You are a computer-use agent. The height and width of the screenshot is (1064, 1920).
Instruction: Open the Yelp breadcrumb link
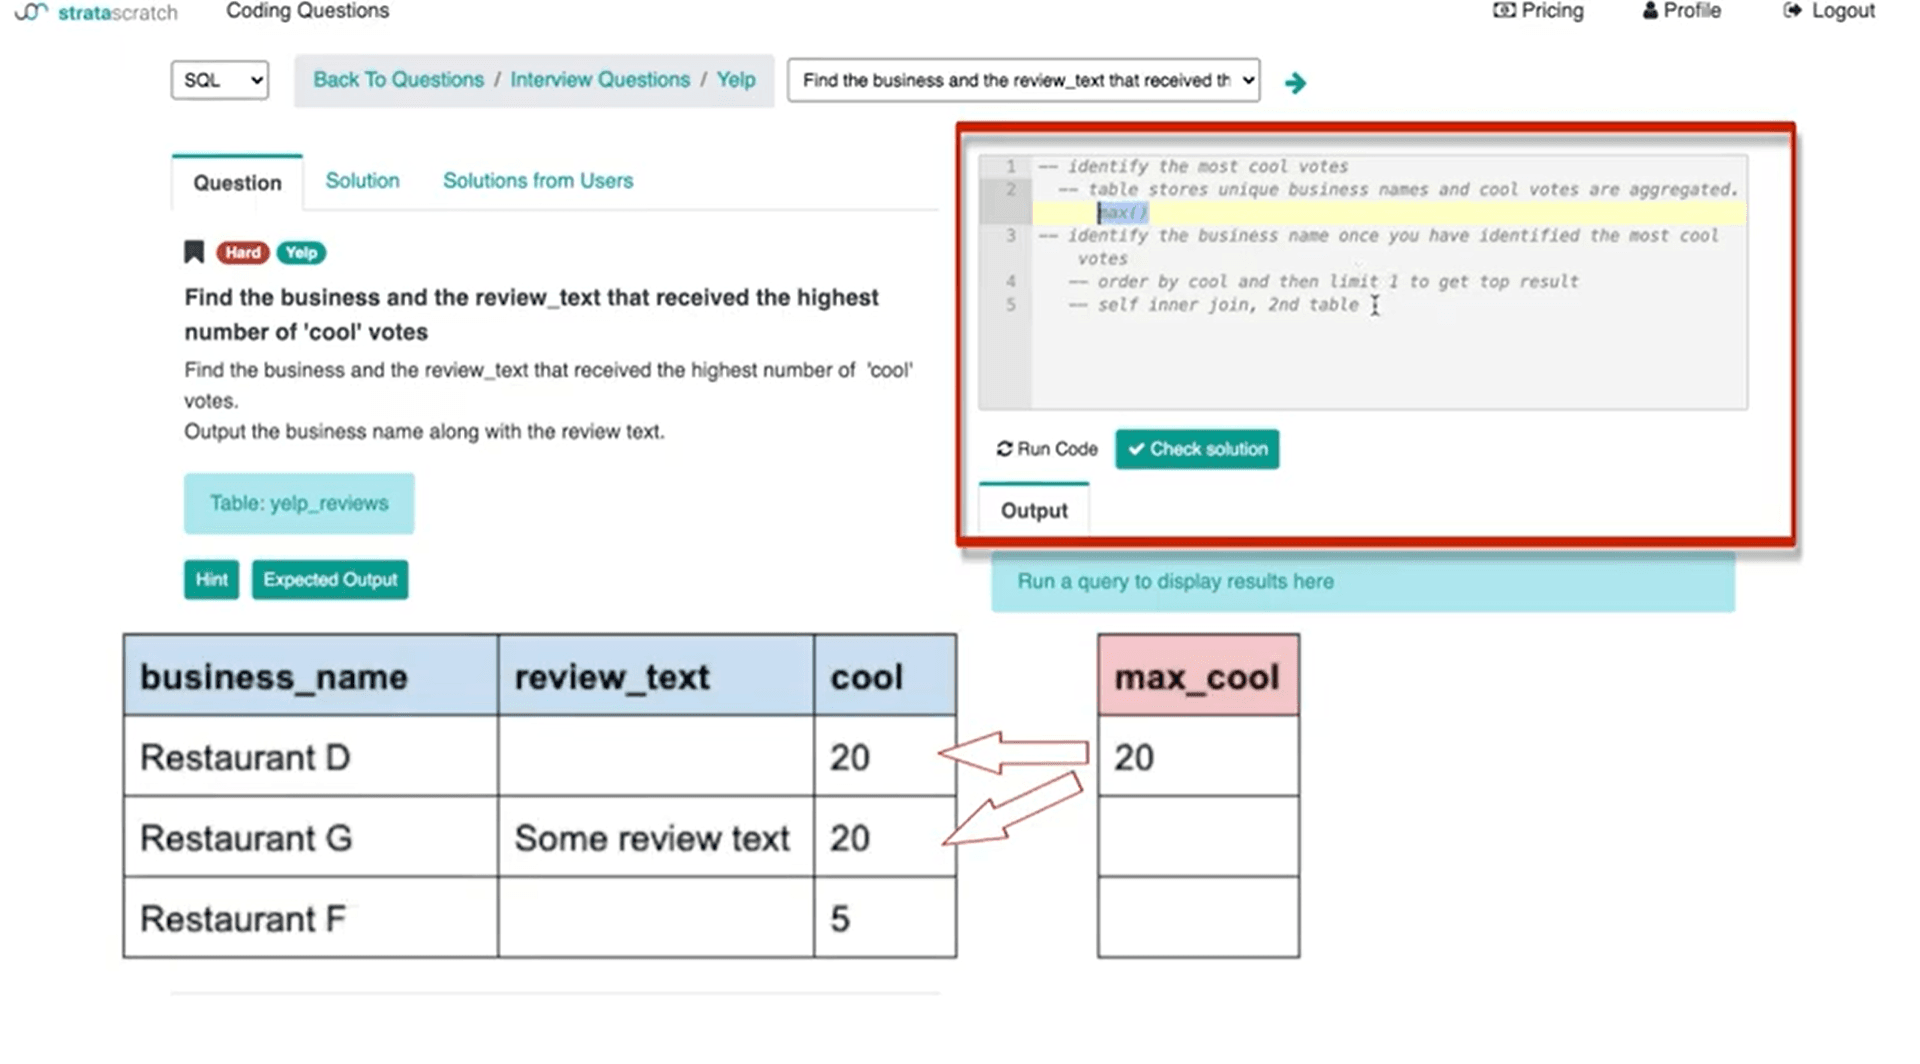coord(735,79)
